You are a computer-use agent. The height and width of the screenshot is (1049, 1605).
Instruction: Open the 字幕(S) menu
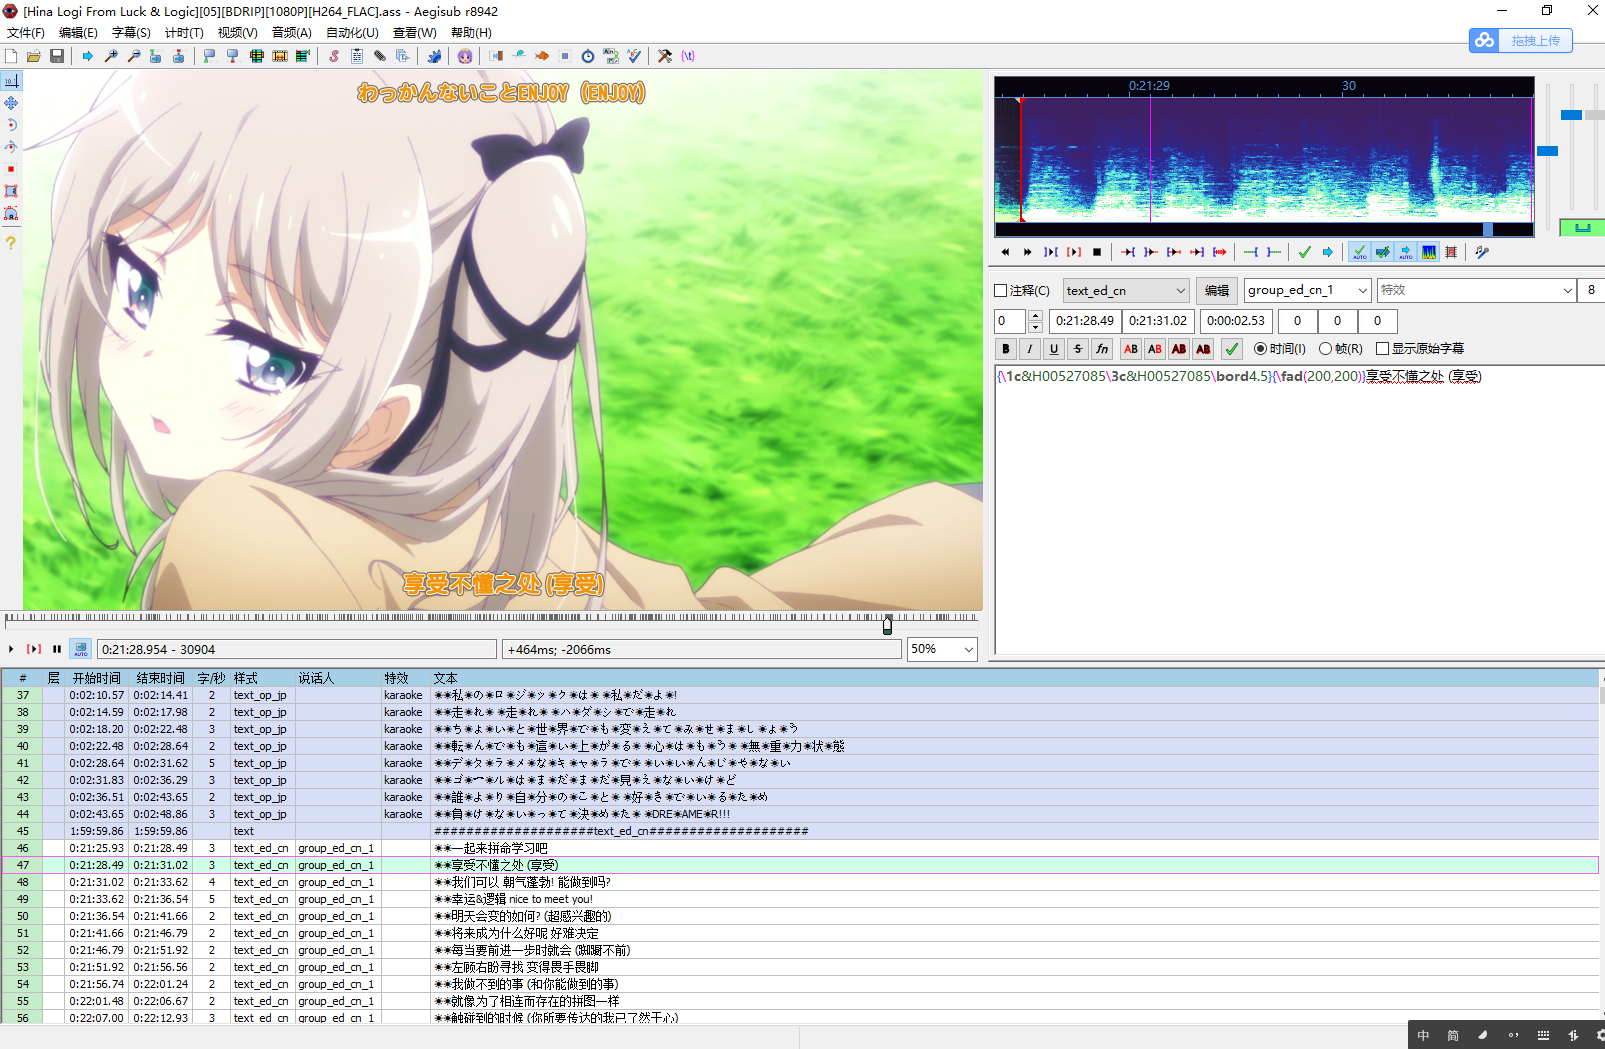click(131, 33)
